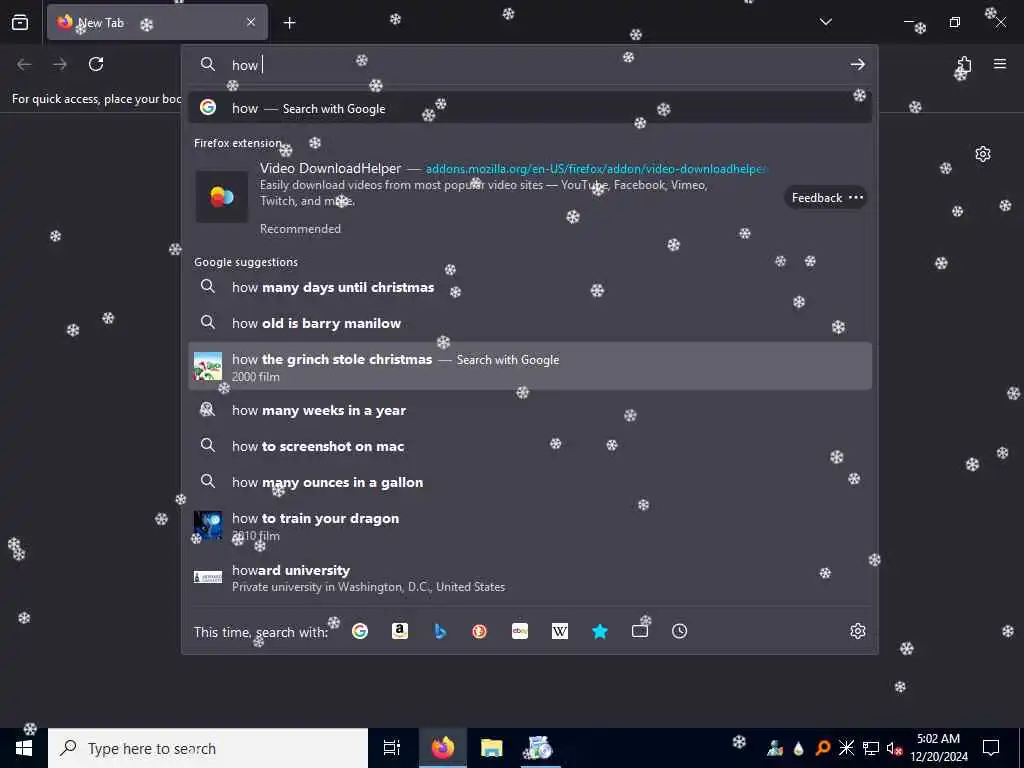This screenshot has height=768, width=1024.
Task: Select 'how to train your dragon' suggestion
Action: [x=530, y=526]
